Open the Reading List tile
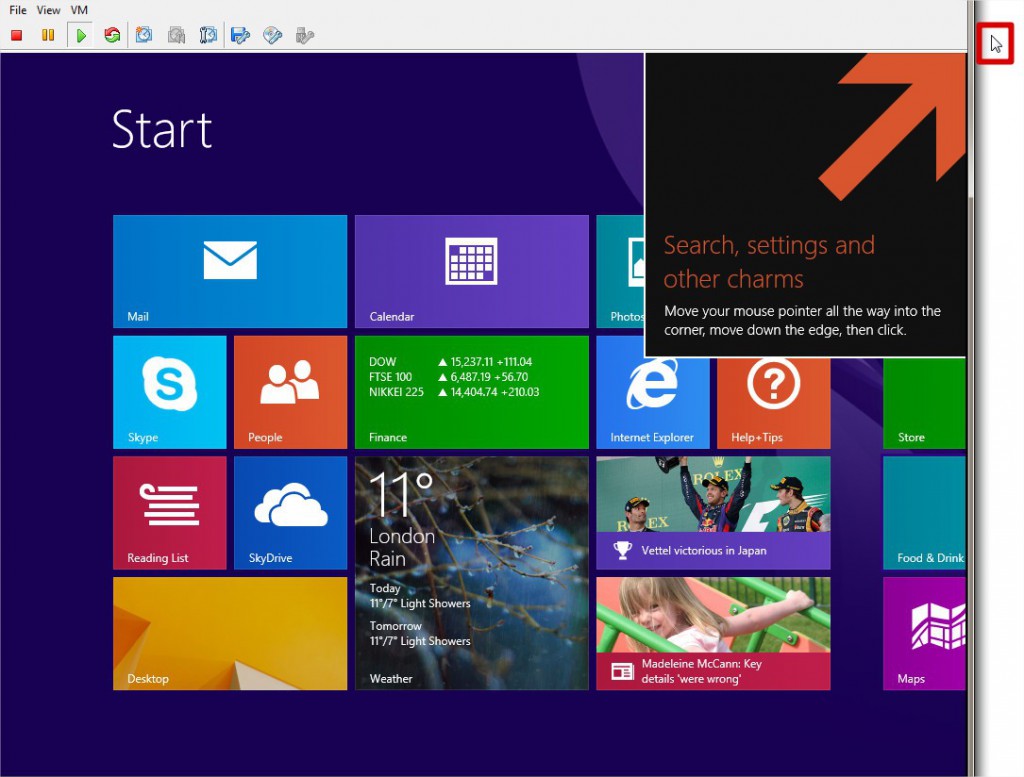The image size is (1024, 777). coord(170,513)
